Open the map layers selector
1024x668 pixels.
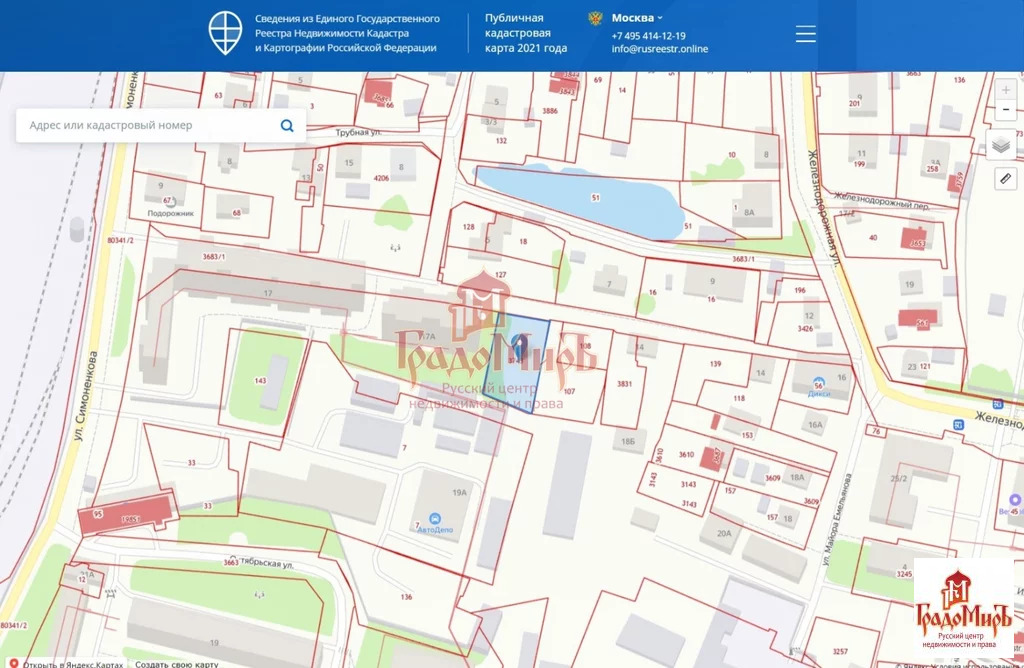1000,145
